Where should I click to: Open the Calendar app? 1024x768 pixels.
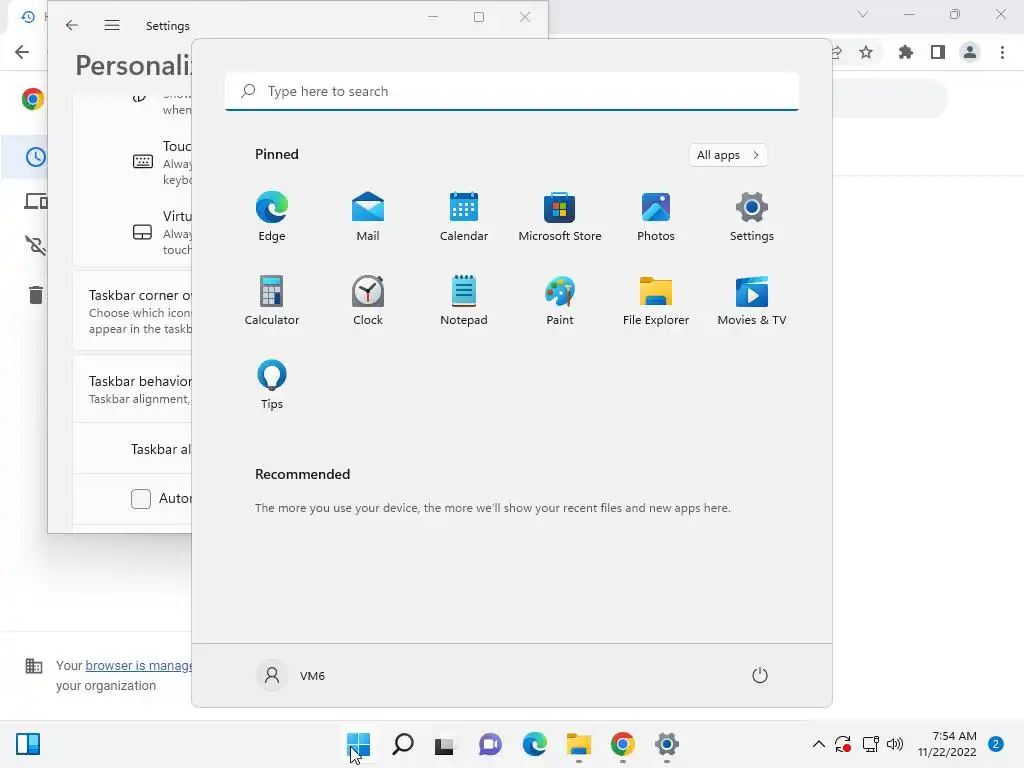464,216
